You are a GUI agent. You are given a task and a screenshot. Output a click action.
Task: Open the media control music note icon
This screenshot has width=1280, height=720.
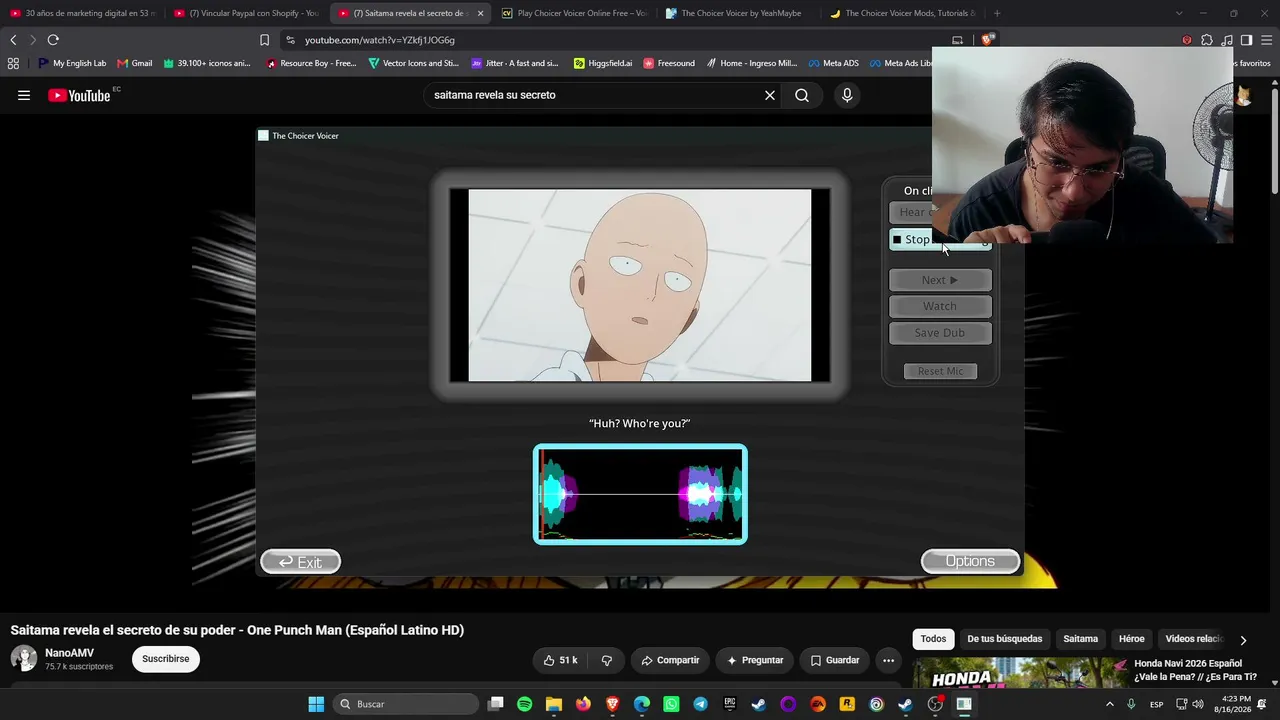click(1227, 40)
